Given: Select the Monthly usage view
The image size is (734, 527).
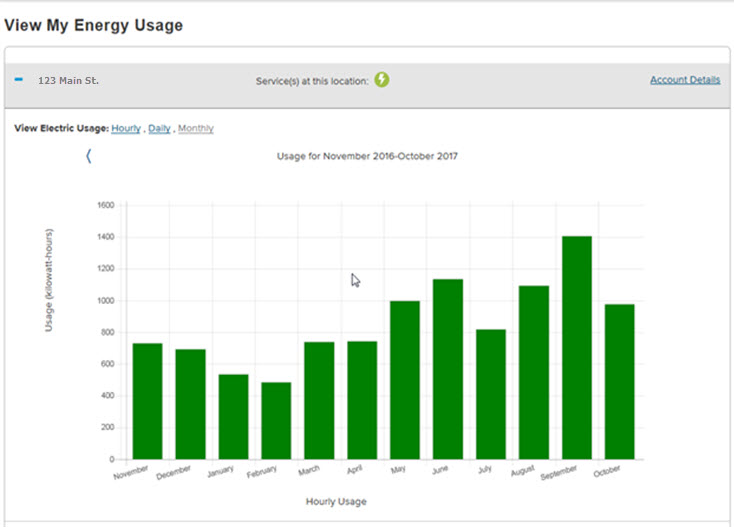Looking at the screenshot, I should click(x=196, y=129).
